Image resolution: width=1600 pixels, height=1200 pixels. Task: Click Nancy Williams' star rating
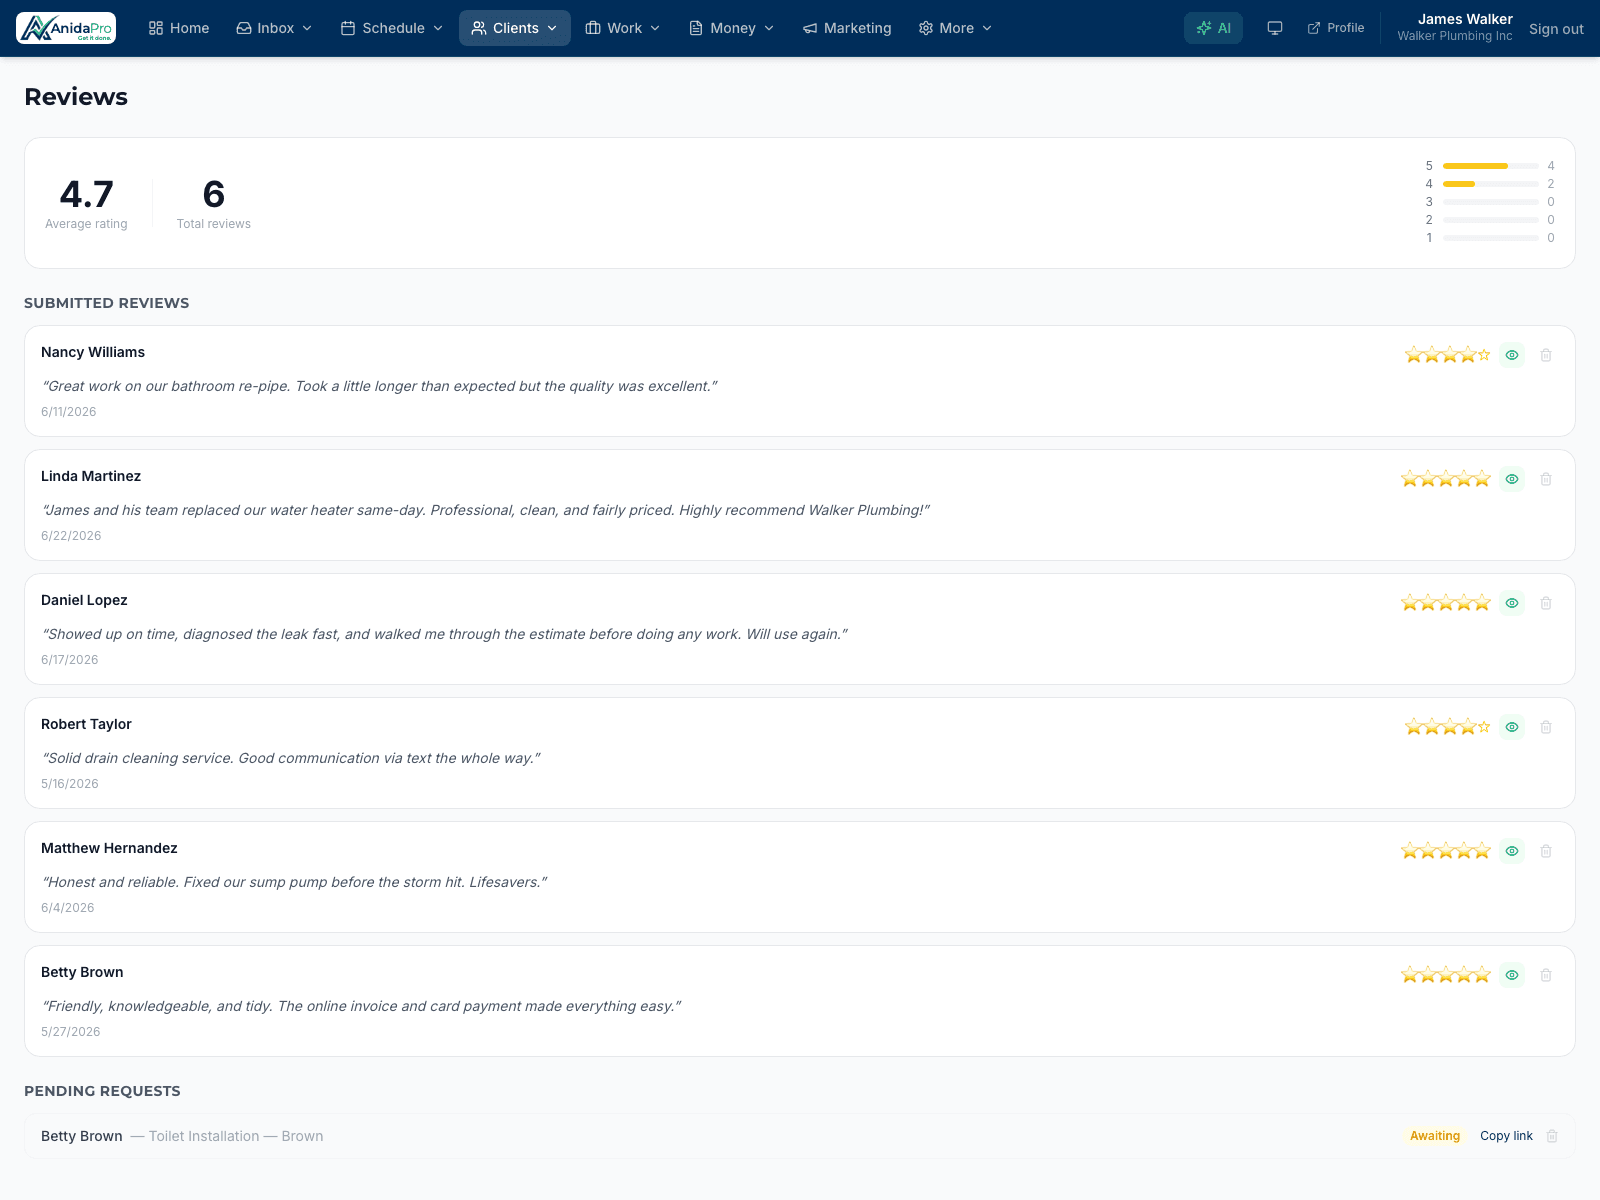tap(1447, 355)
